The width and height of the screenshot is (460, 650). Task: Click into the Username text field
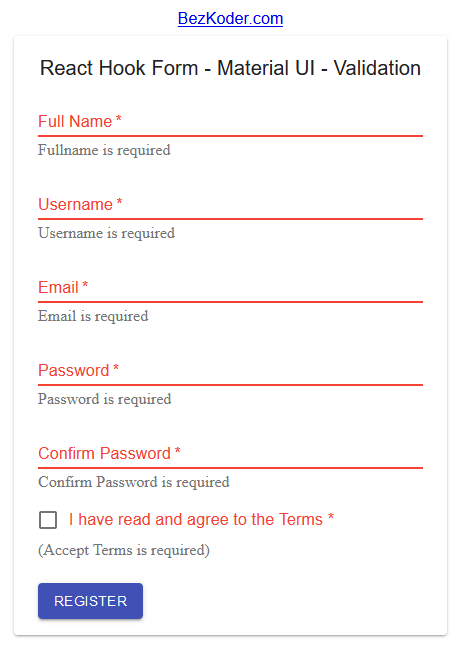[x=230, y=205]
